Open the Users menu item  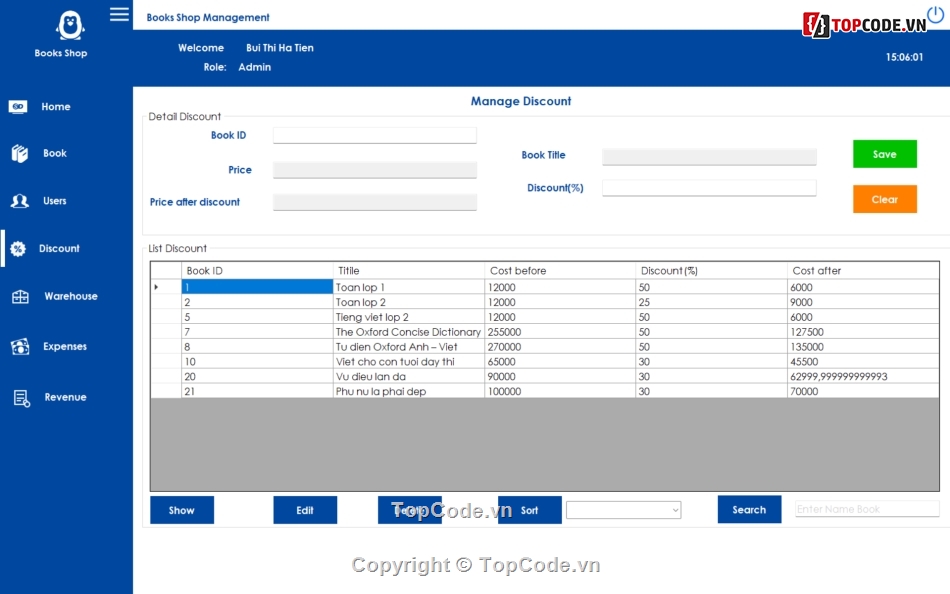pos(55,201)
